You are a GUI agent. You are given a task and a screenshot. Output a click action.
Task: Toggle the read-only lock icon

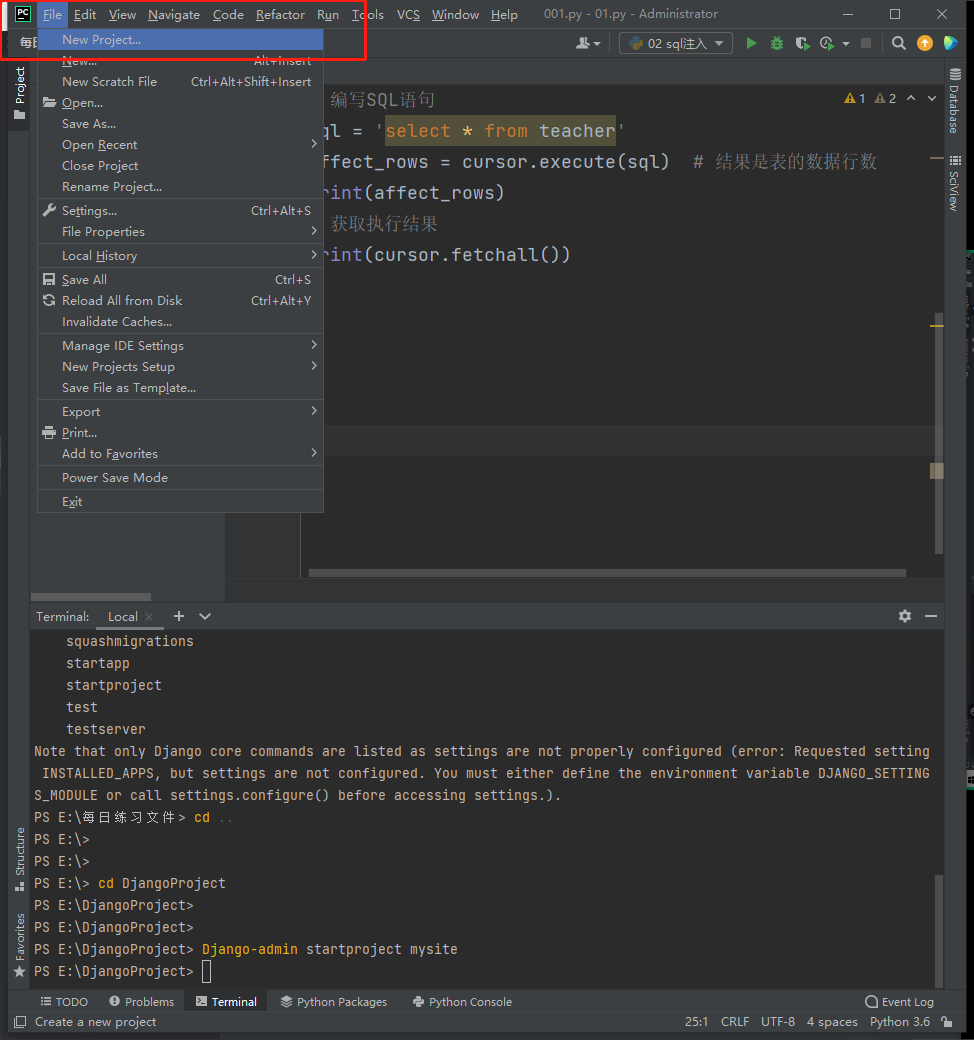pyautogui.click(x=947, y=1021)
